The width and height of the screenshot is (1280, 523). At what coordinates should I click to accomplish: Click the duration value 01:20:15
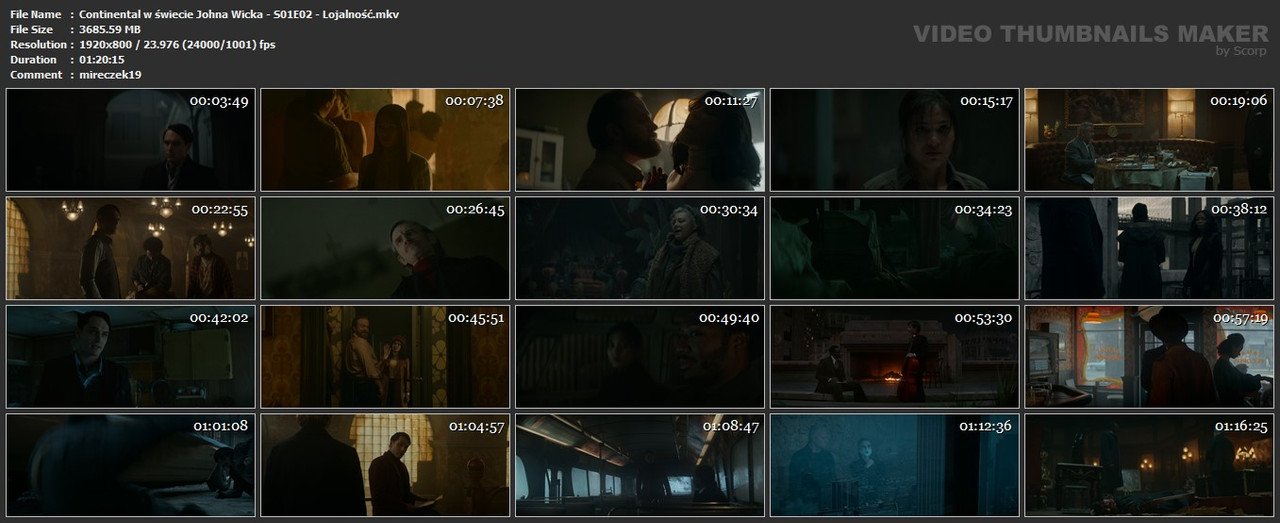(x=102, y=59)
